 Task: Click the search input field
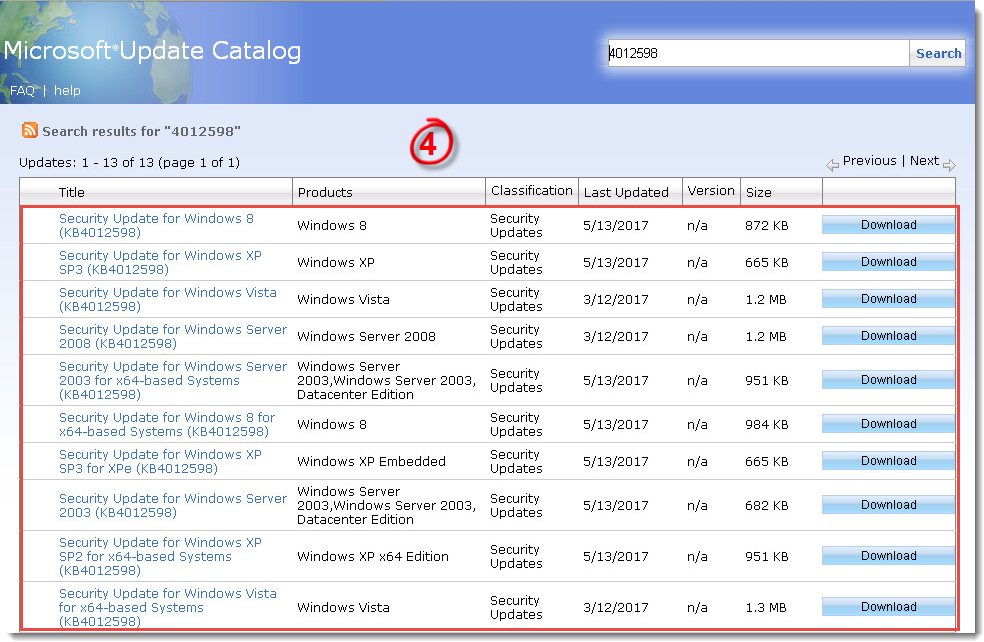pos(758,53)
